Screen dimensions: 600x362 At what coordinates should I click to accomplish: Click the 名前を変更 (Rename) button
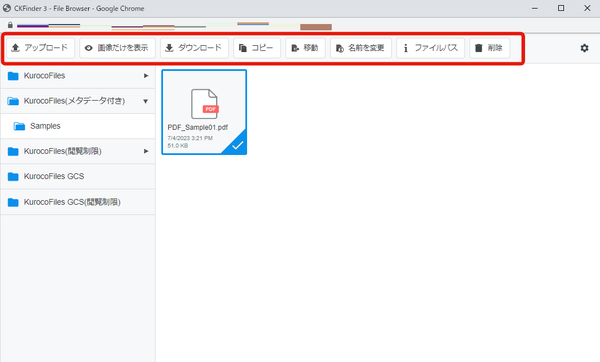coord(360,48)
